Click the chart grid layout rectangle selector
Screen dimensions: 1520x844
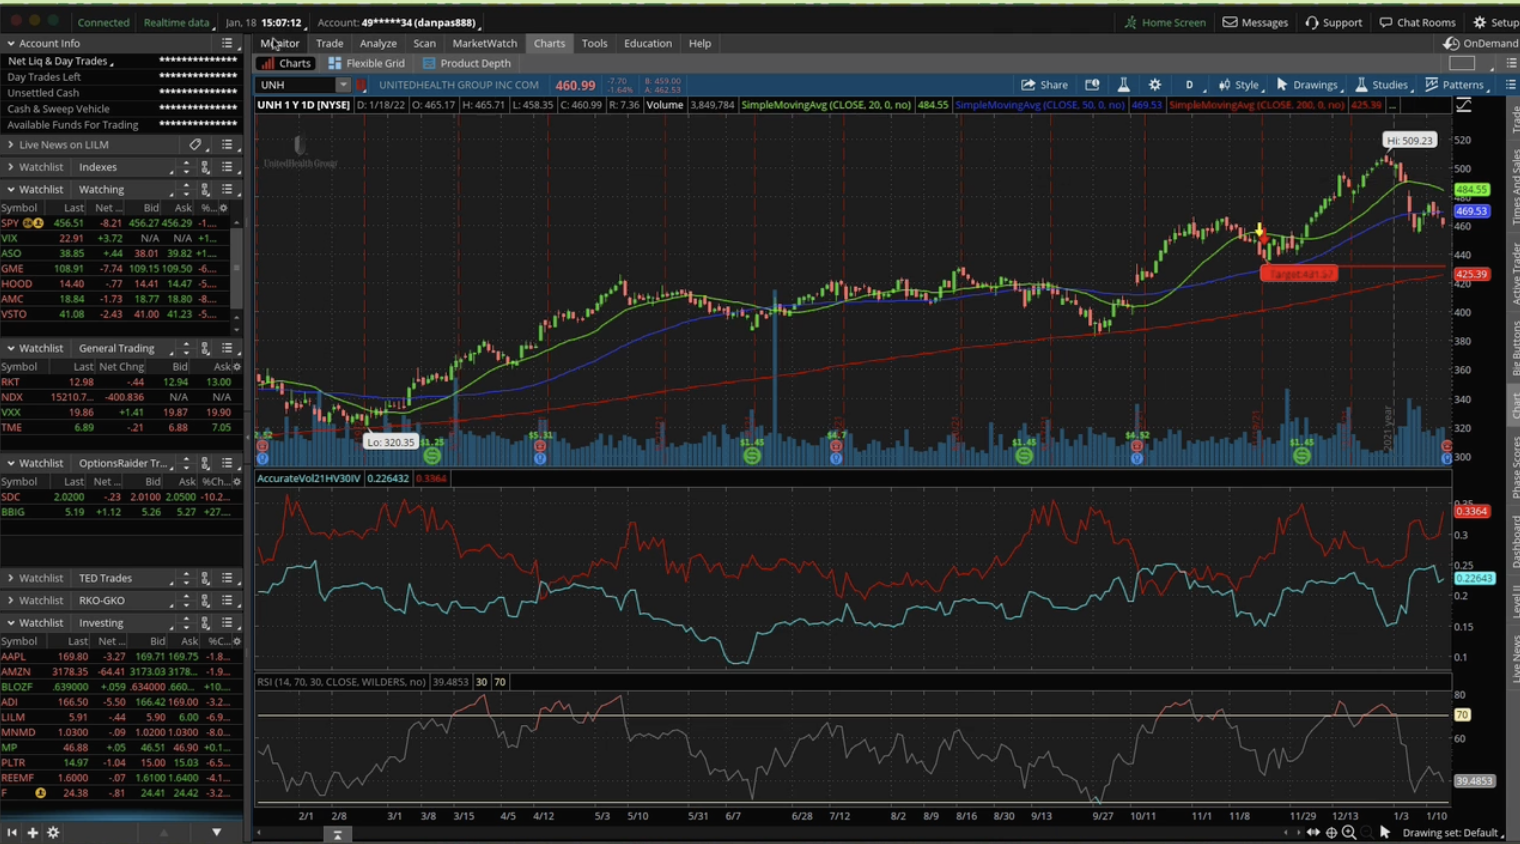pyautogui.click(x=1461, y=63)
